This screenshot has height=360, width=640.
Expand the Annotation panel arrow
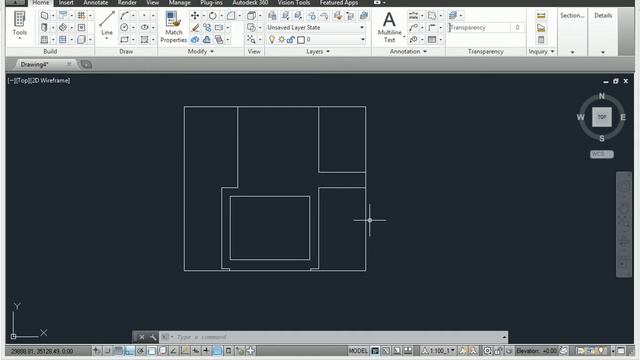point(425,51)
